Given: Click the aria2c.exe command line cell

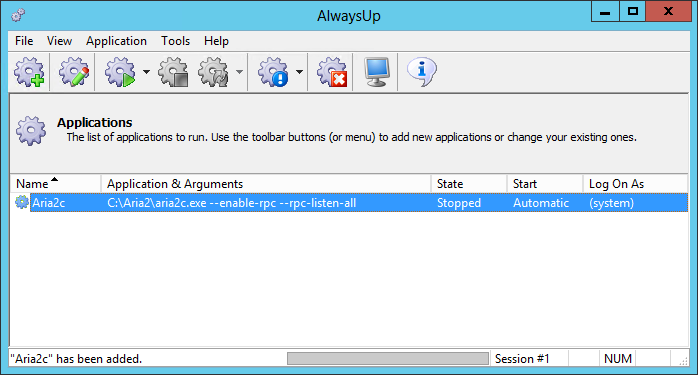Looking at the screenshot, I should coord(231,203).
